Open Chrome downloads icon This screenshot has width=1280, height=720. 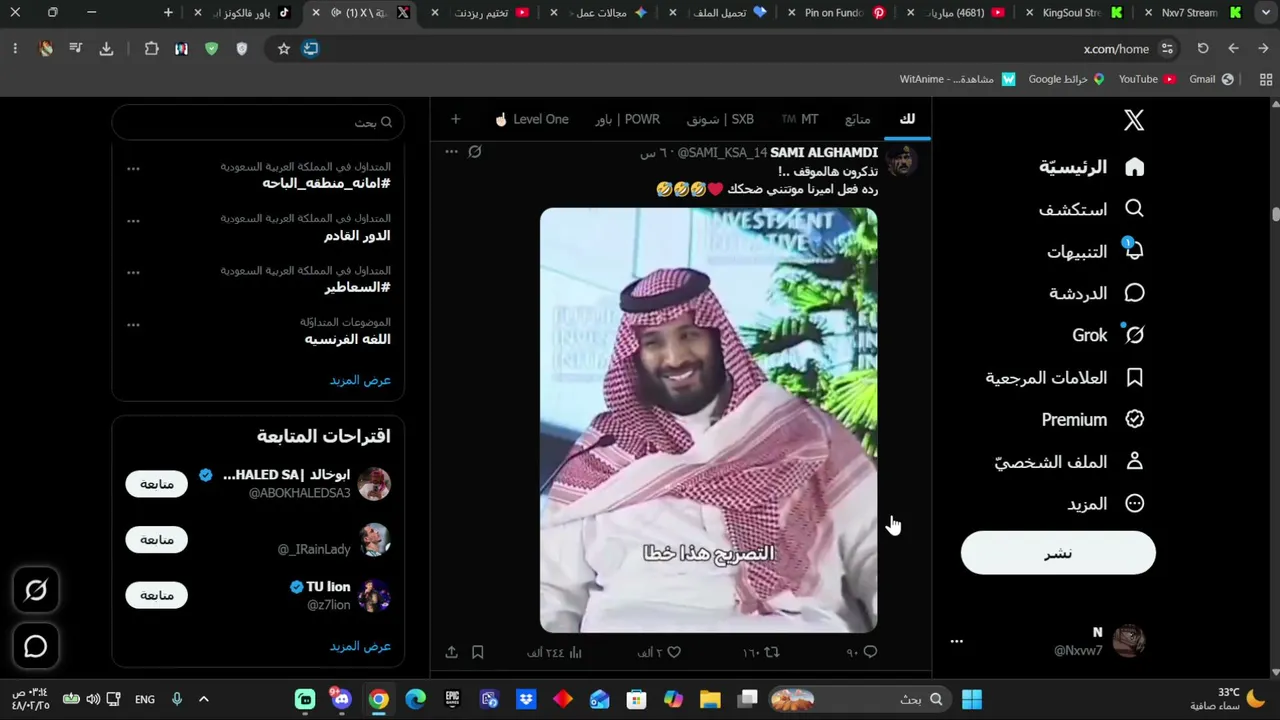coord(106,48)
